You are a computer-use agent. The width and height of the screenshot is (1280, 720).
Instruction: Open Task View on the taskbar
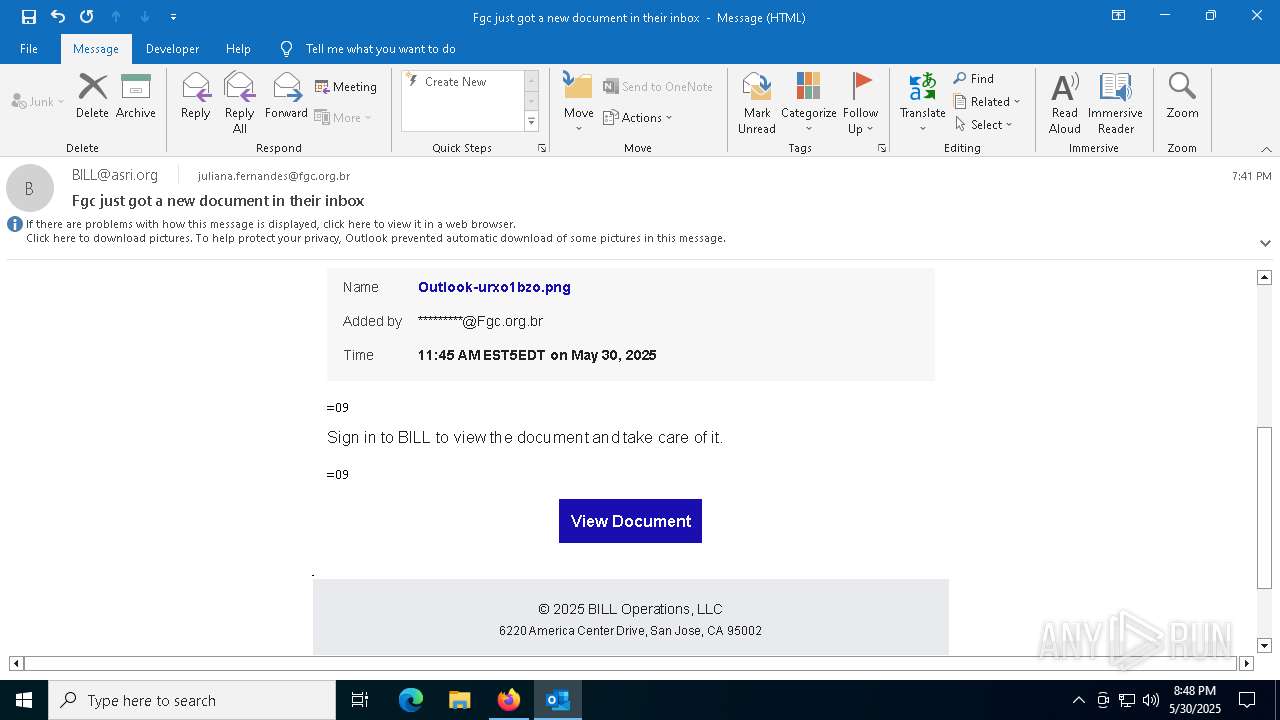click(360, 700)
